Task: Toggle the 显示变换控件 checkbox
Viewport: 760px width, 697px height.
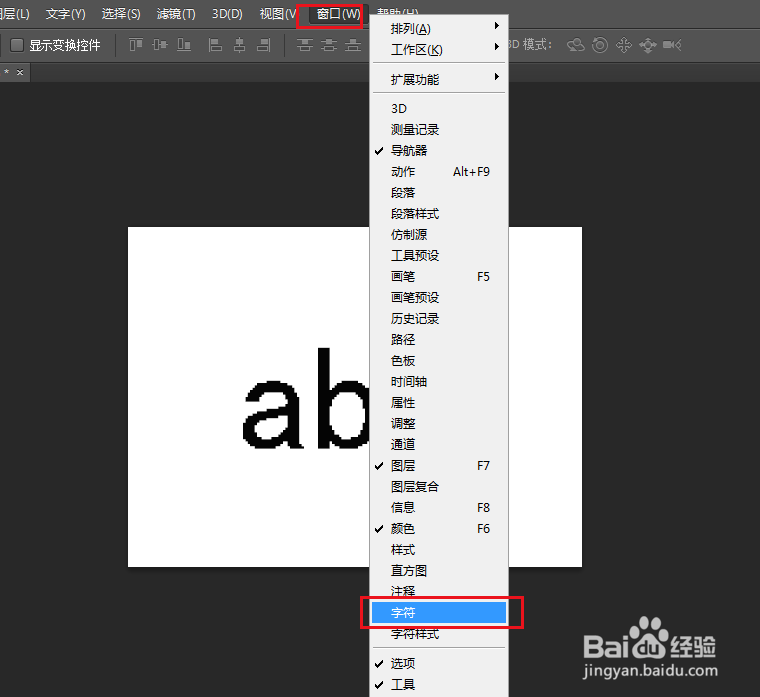Action: click(x=17, y=45)
